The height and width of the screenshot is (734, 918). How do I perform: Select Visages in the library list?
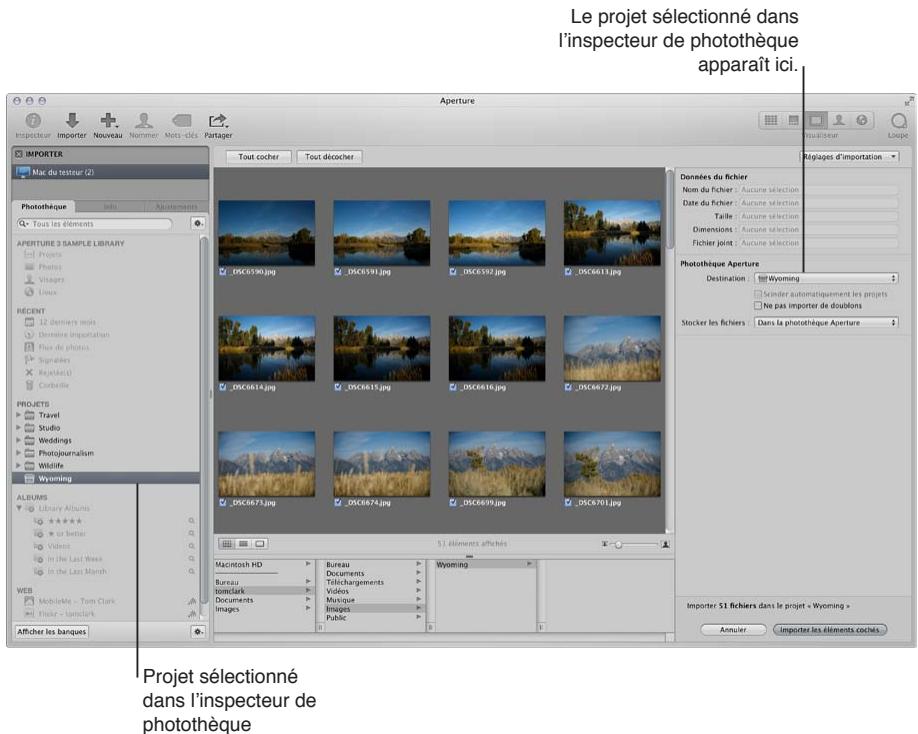tap(51, 280)
